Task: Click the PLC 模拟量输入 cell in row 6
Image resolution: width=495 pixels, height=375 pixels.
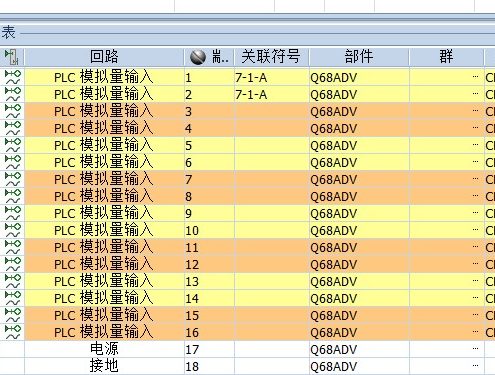Action: click(x=104, y=162)
